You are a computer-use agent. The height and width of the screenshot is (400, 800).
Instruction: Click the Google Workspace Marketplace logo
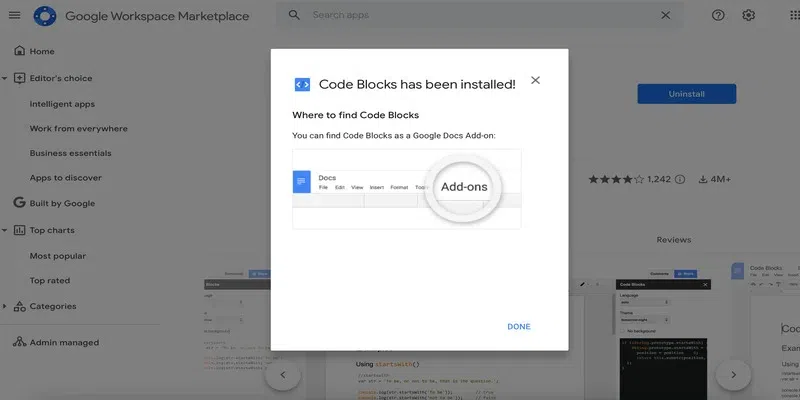45,16
